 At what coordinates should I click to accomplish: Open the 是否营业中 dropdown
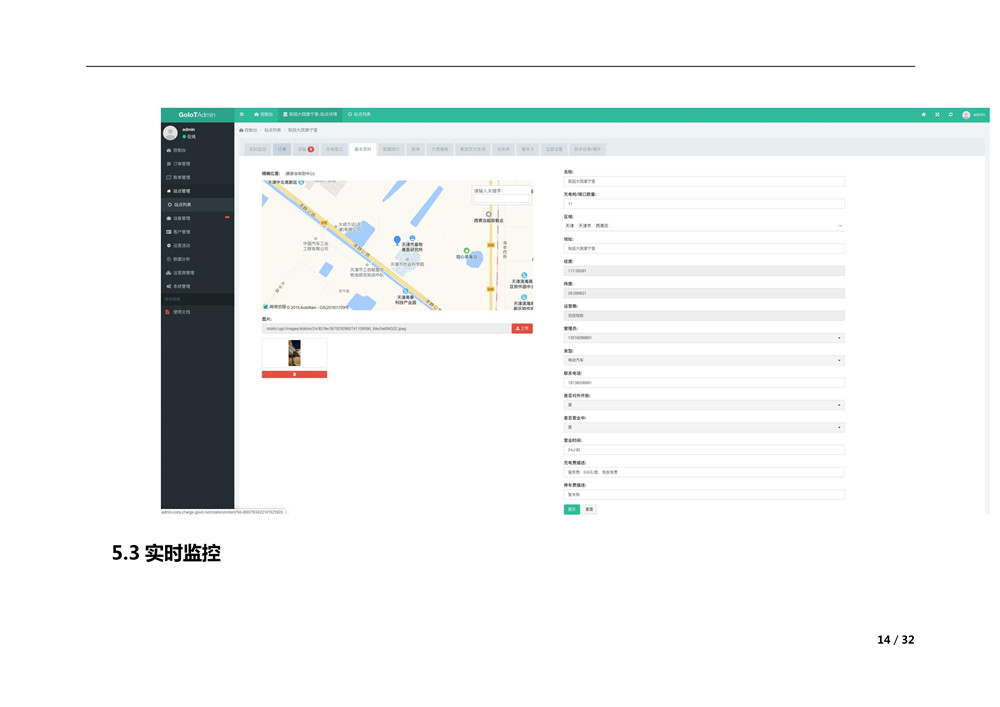pyautogui.click(x=704, y=427)
